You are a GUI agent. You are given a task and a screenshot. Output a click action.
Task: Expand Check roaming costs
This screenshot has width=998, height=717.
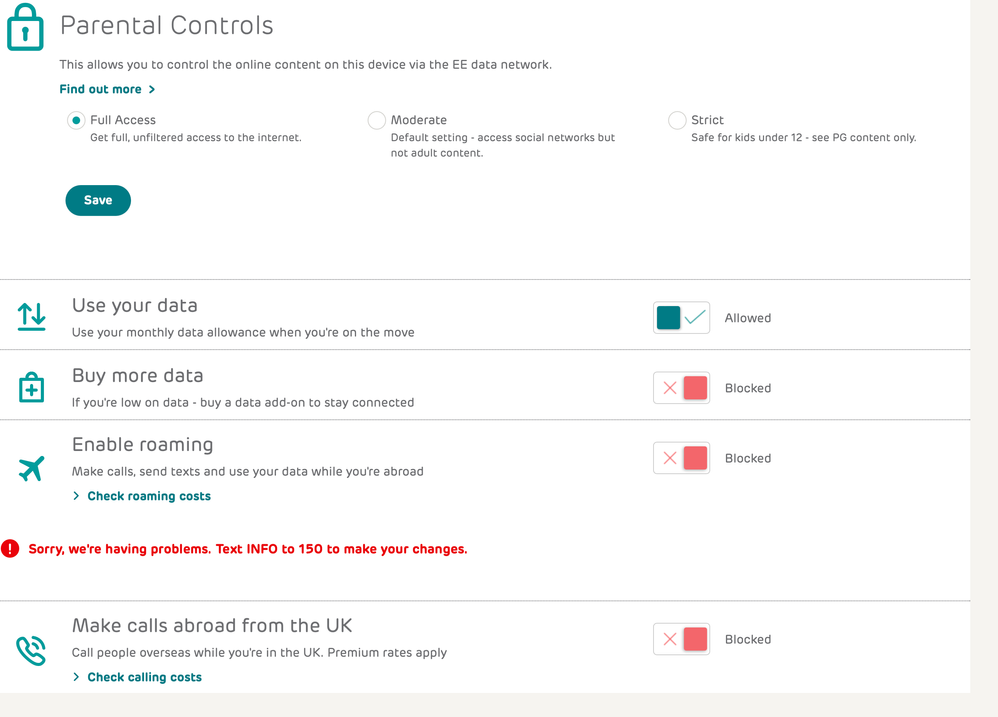pos(148,496)
